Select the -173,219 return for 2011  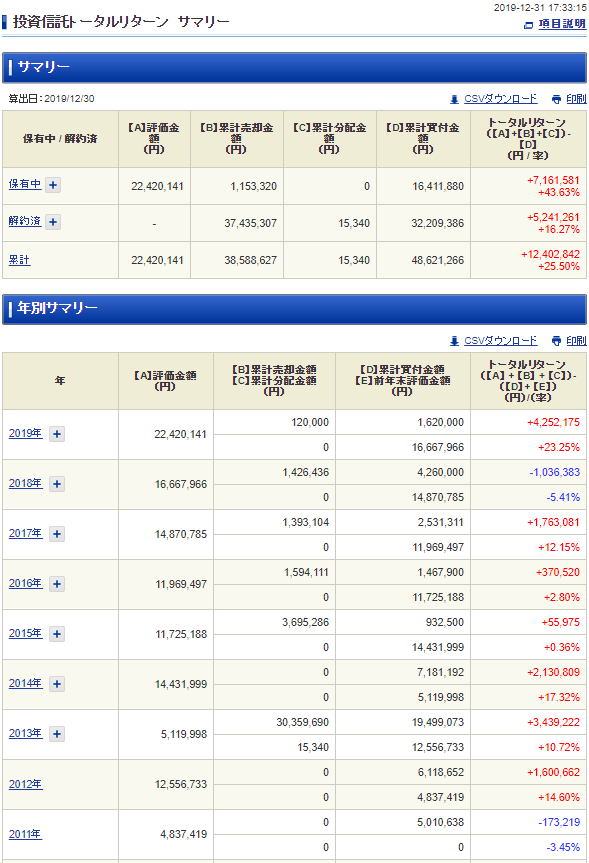point(559,822)
